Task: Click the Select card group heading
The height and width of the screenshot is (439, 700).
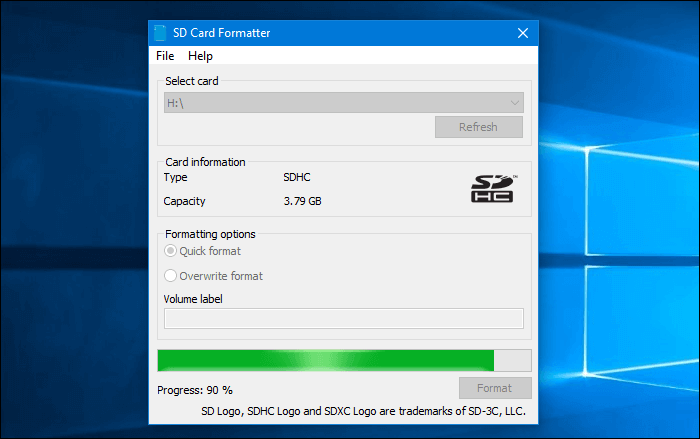Action: 192,80
